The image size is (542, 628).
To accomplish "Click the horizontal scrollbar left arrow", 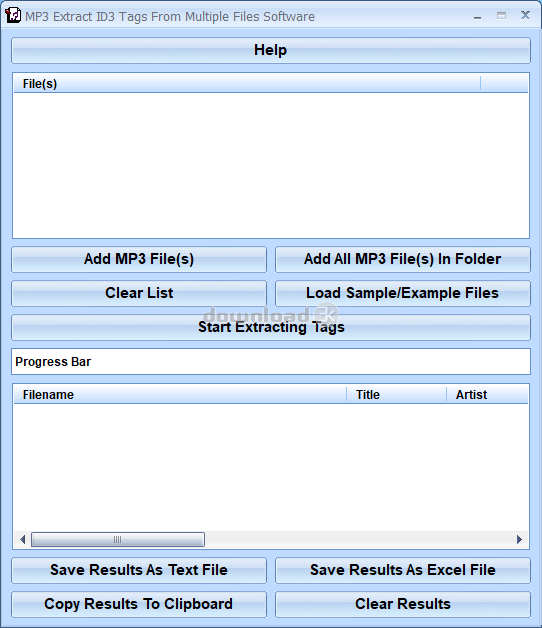I will click(23, 539).
